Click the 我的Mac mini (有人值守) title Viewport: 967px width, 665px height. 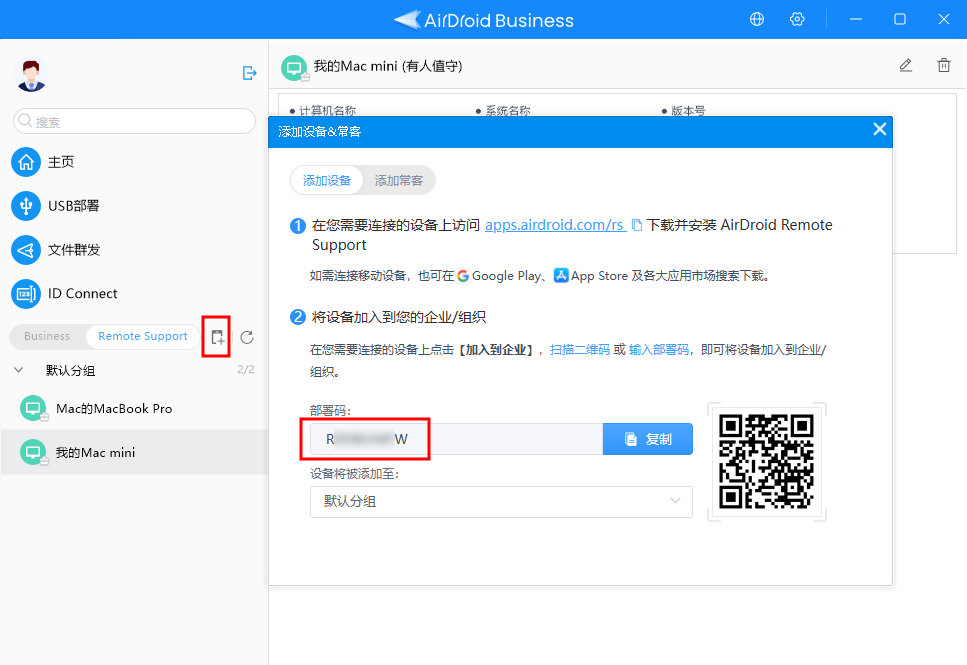coord(388,66)
